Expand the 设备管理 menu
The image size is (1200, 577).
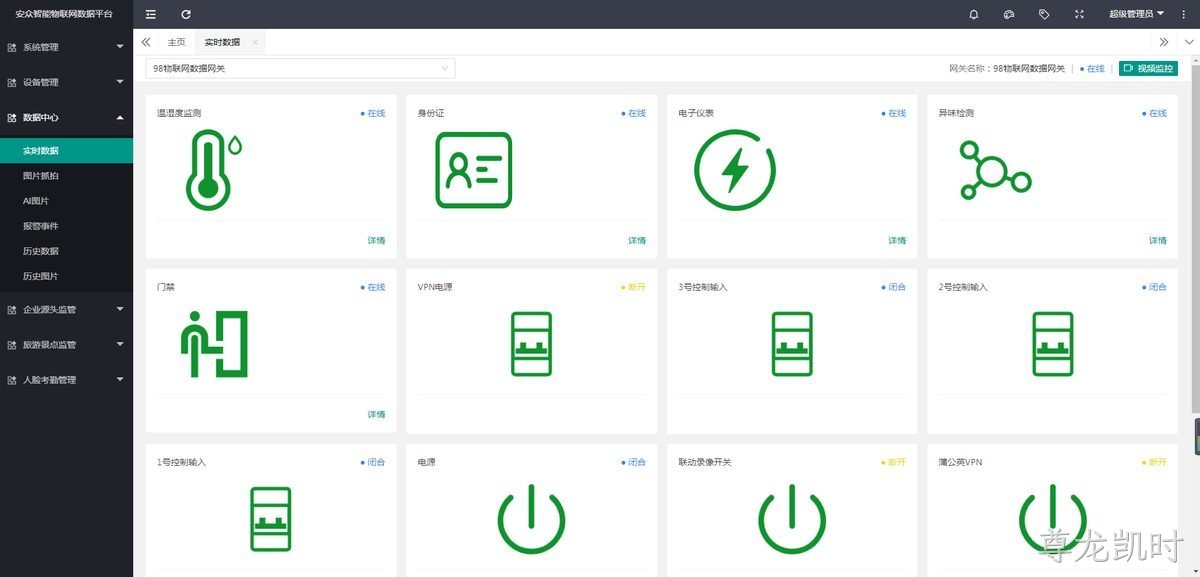[66, 82]
